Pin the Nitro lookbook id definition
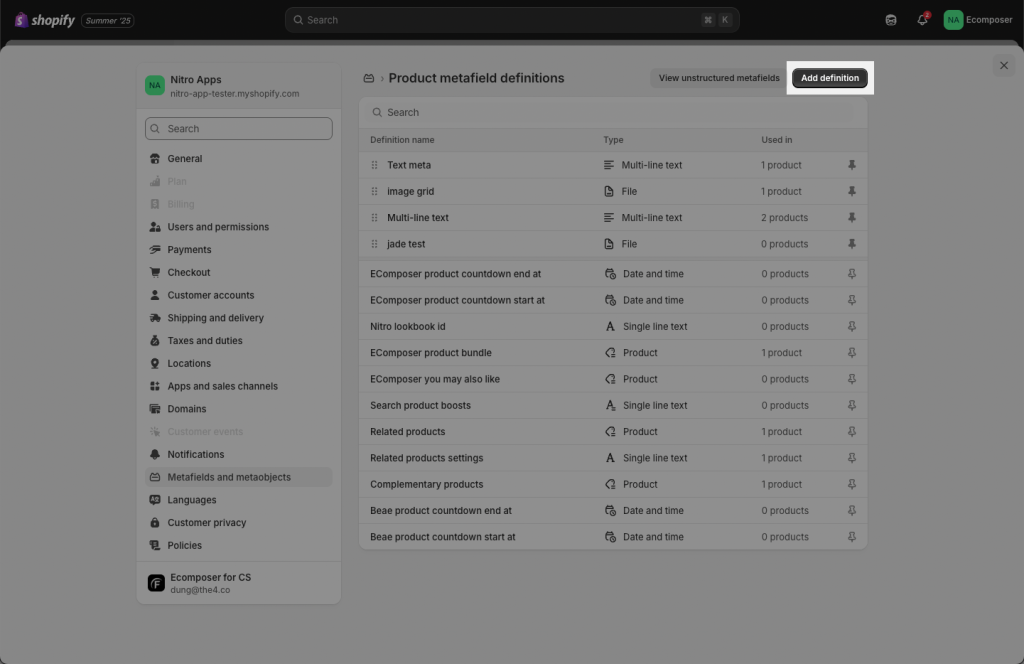Screen dimensions: 1024x664 (852, 326)
